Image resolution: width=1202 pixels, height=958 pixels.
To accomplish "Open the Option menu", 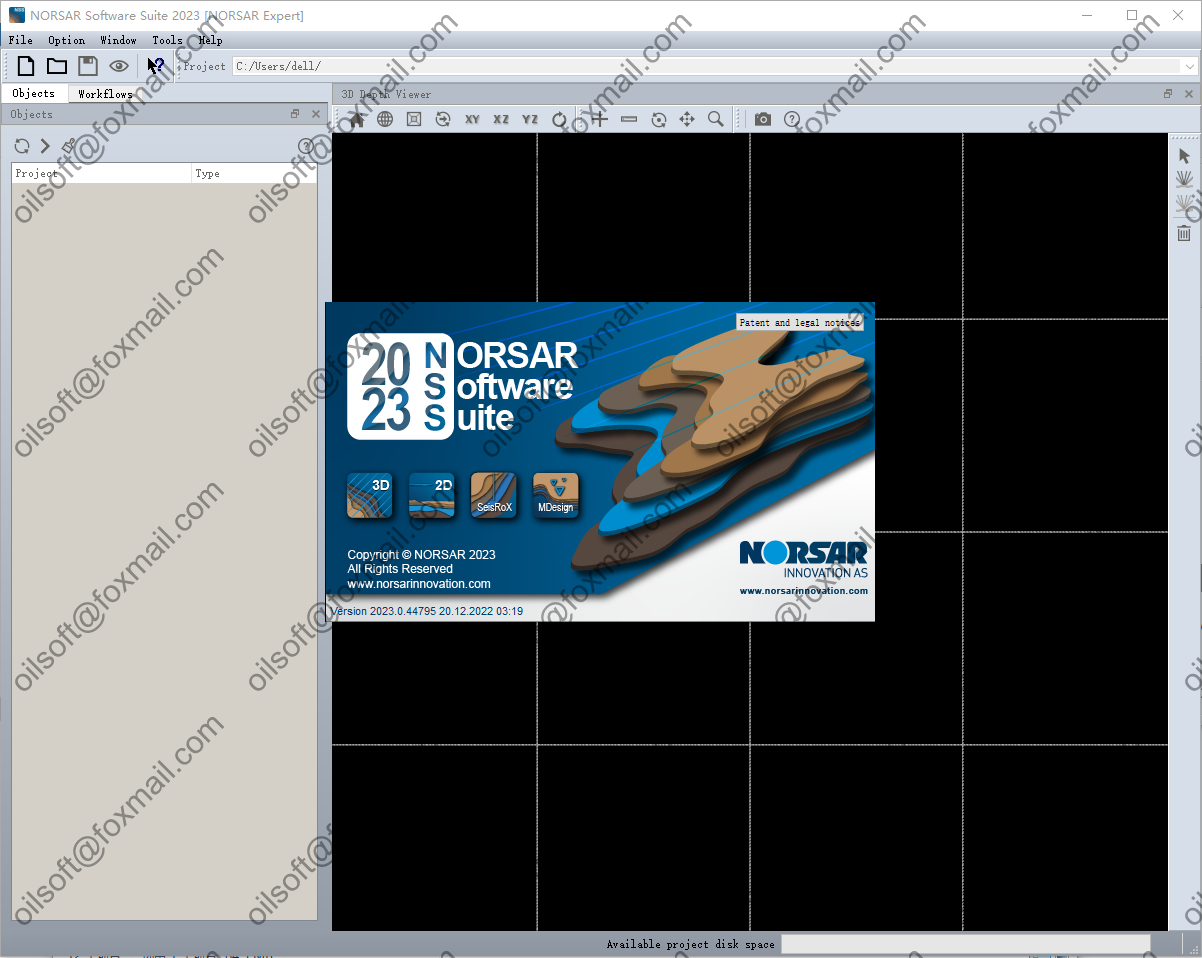I will tap(66, 40).
